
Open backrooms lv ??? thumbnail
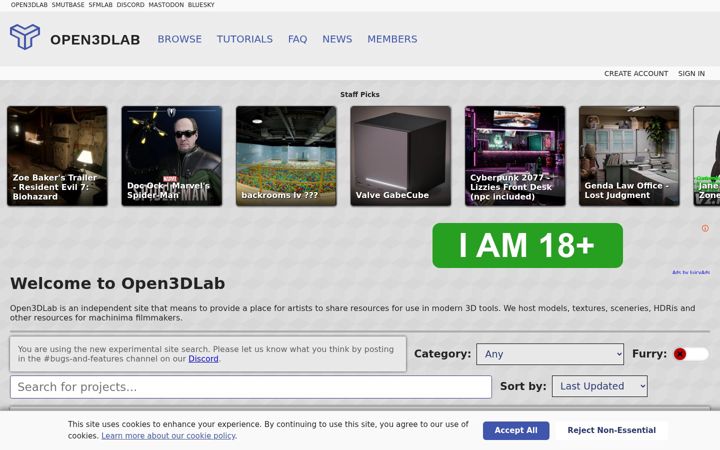(286, 156)
